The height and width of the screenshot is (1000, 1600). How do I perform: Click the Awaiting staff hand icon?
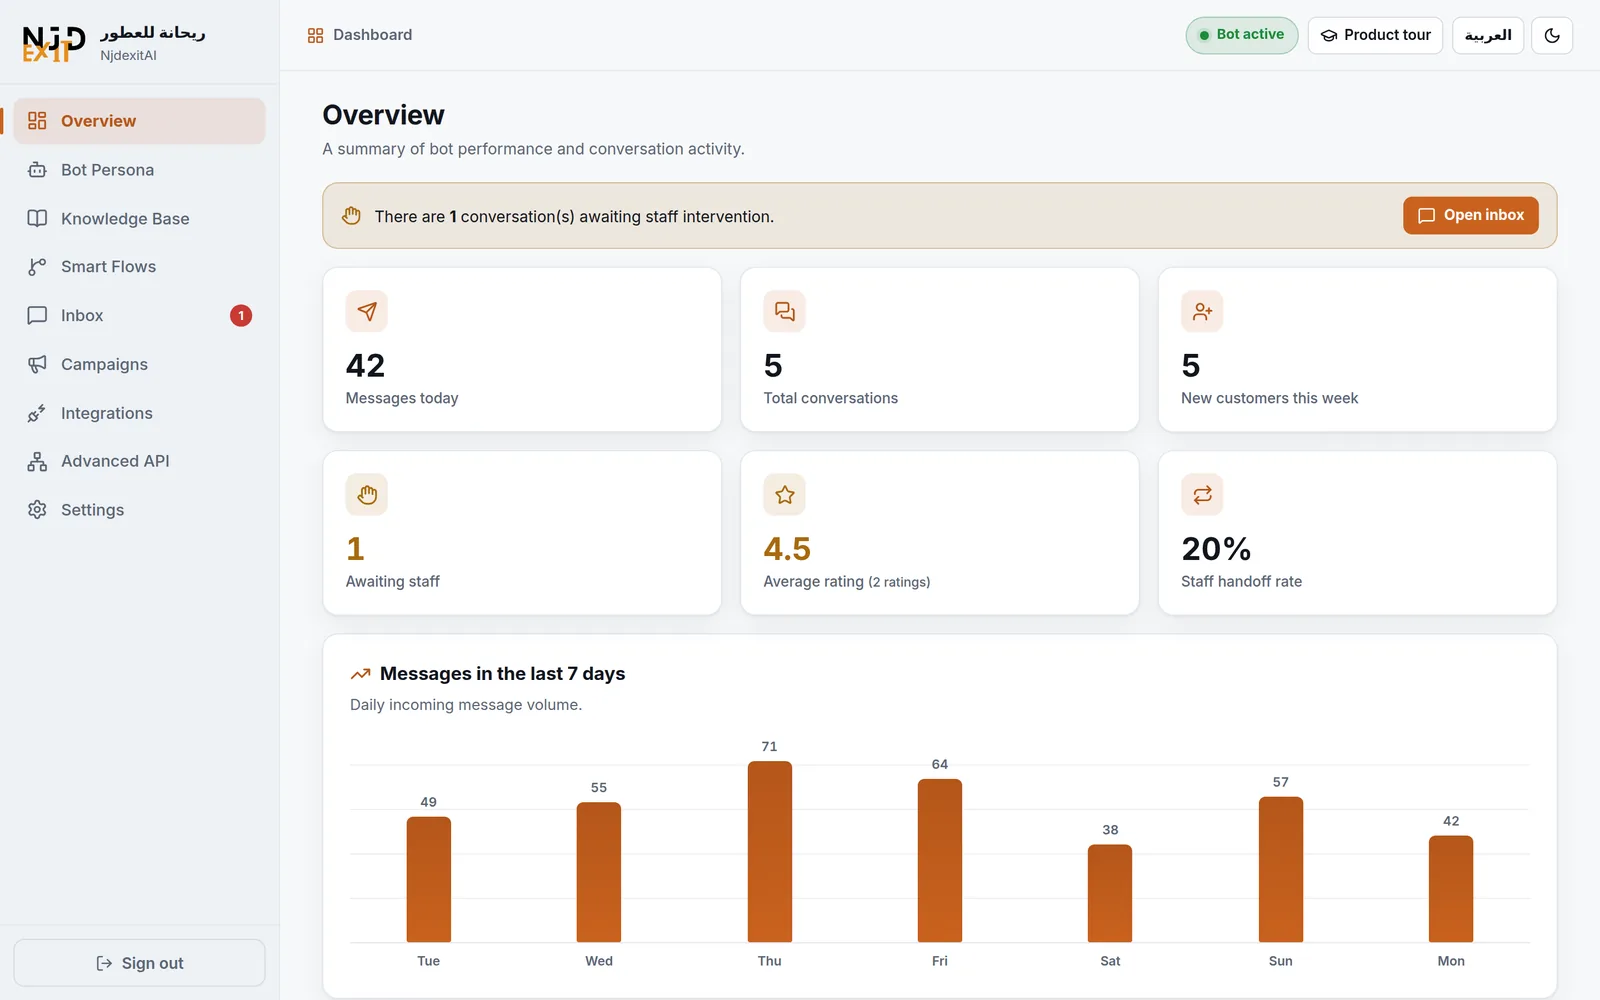pos(367,494)
